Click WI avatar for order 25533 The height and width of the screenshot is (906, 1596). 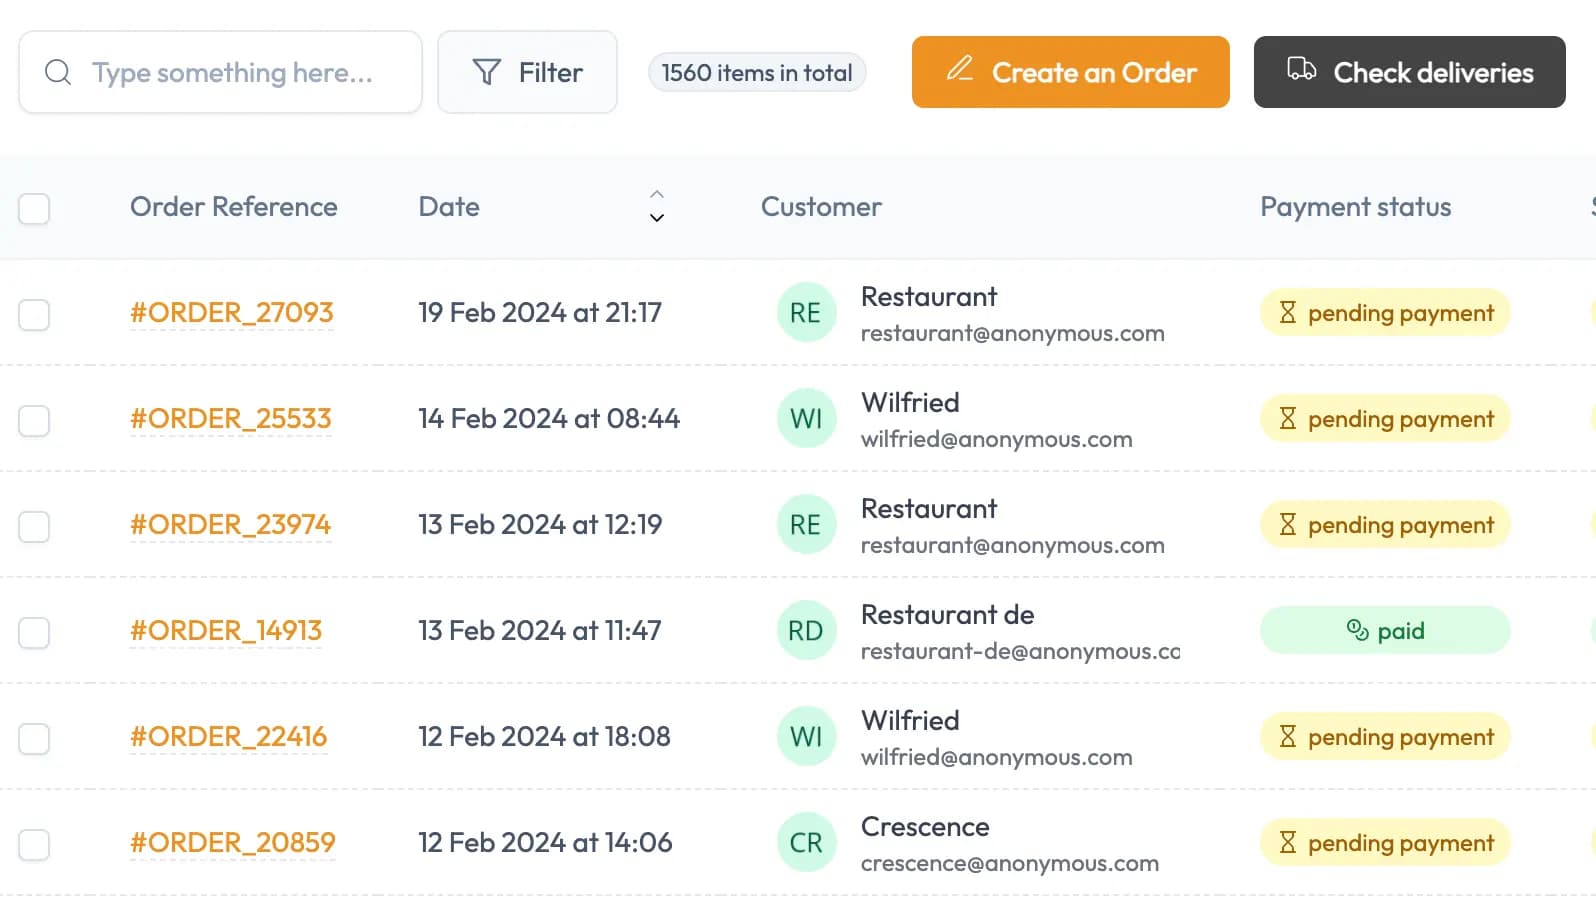(806, 419)
